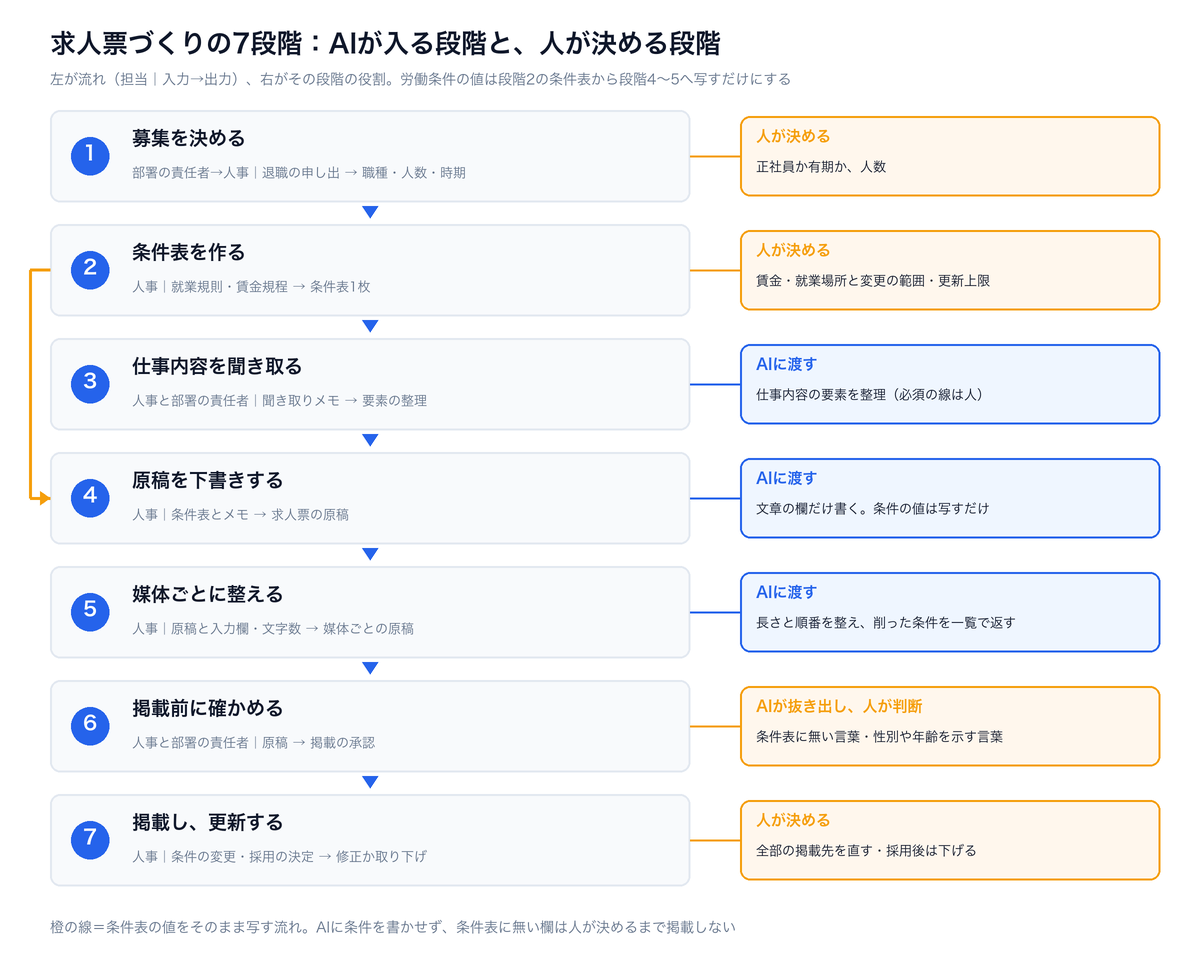Screen dimensions: 1200x960
Task: Click the subtitle starting 左が流れ
Action: pyautogui.click(x=420, y=79)
